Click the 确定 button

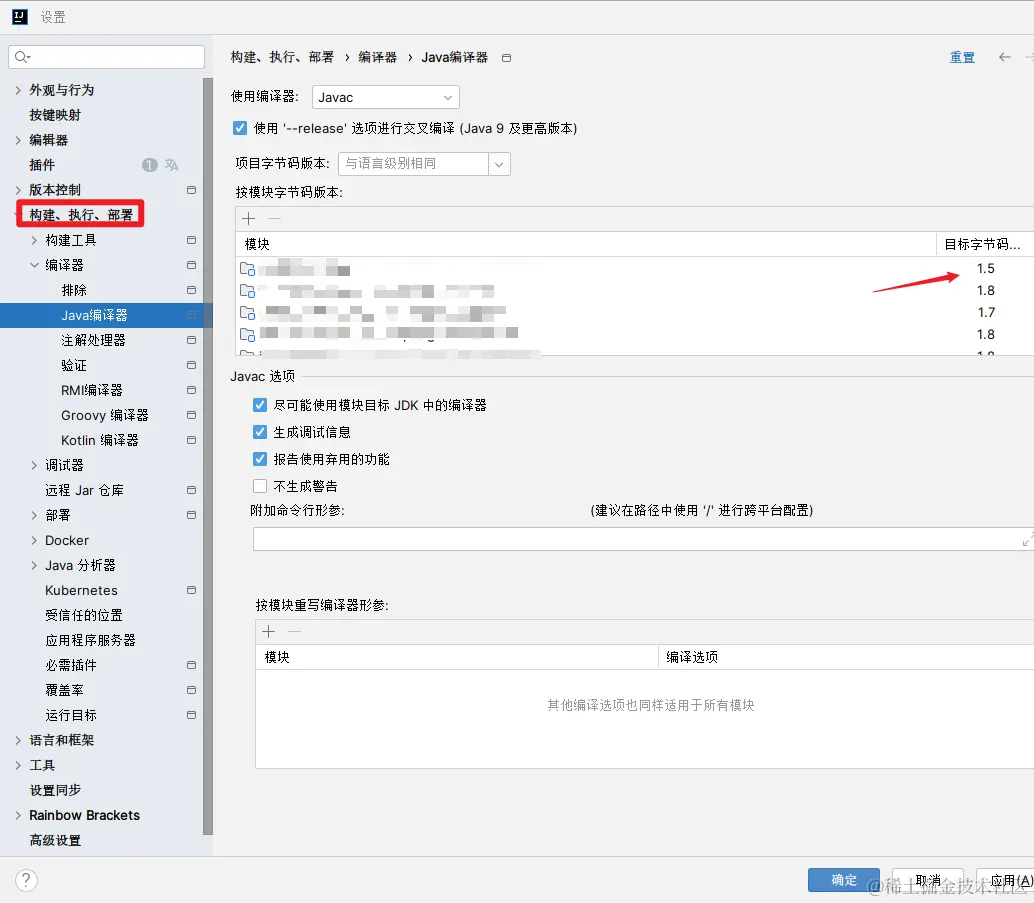click(844, 880)
